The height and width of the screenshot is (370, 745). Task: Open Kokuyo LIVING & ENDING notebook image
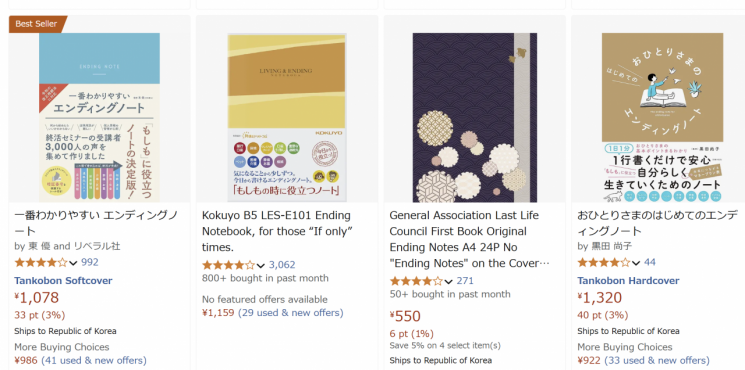coord(287,117)
